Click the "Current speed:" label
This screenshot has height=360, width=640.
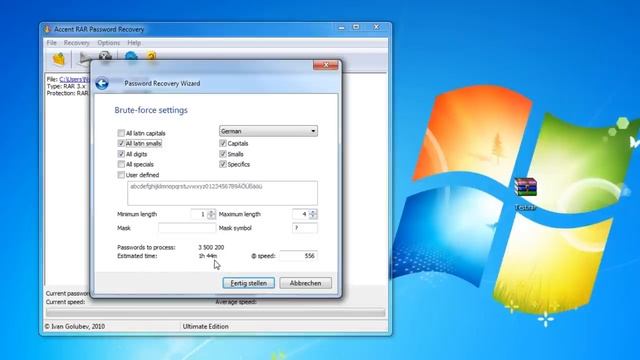point(65,302)
